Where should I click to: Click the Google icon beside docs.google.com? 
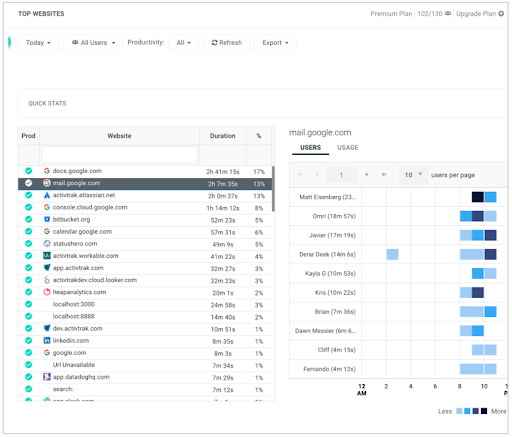(47, 171)
